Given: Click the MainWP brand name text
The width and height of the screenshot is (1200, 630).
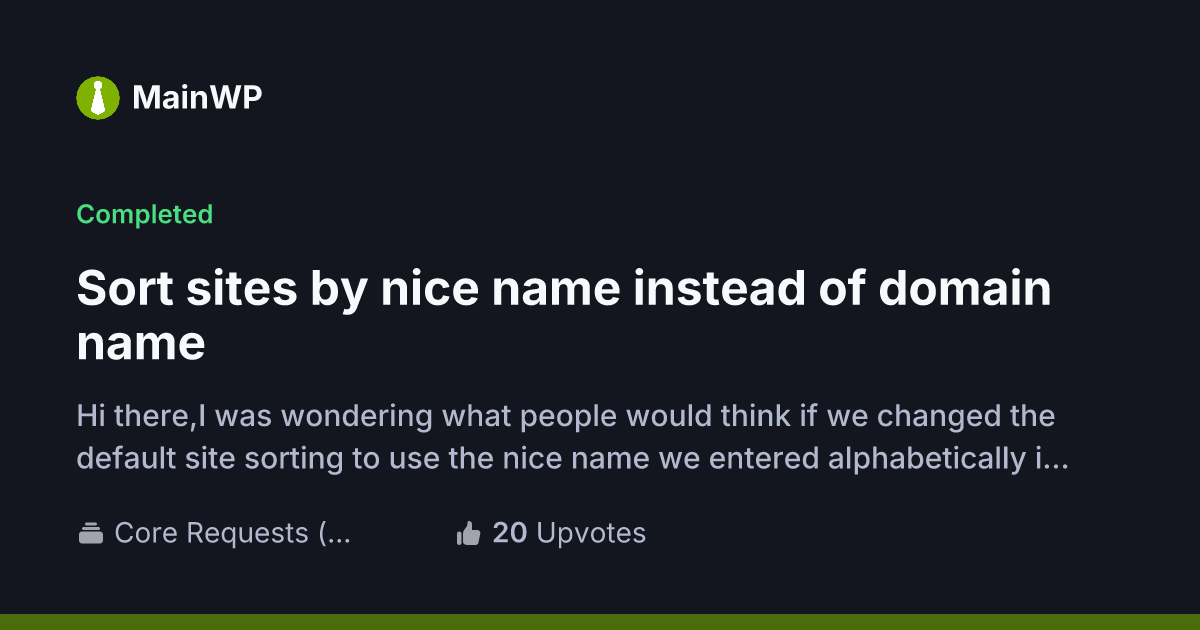Looking at the screenshot, I should tap(197, 98).
